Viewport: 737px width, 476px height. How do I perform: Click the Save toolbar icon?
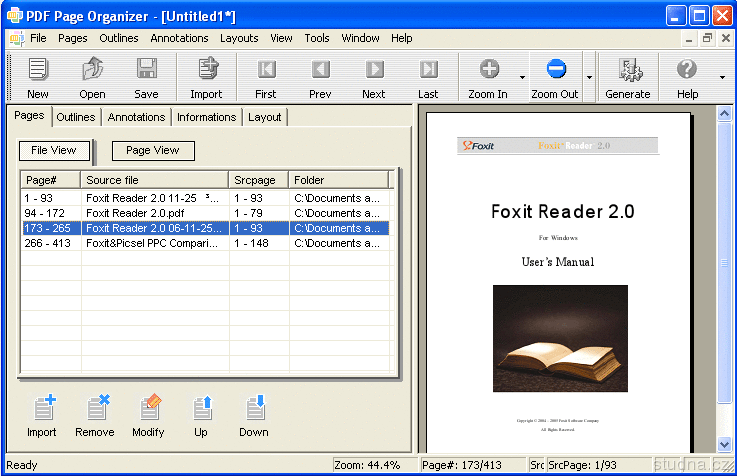click(x=146, y=77)
